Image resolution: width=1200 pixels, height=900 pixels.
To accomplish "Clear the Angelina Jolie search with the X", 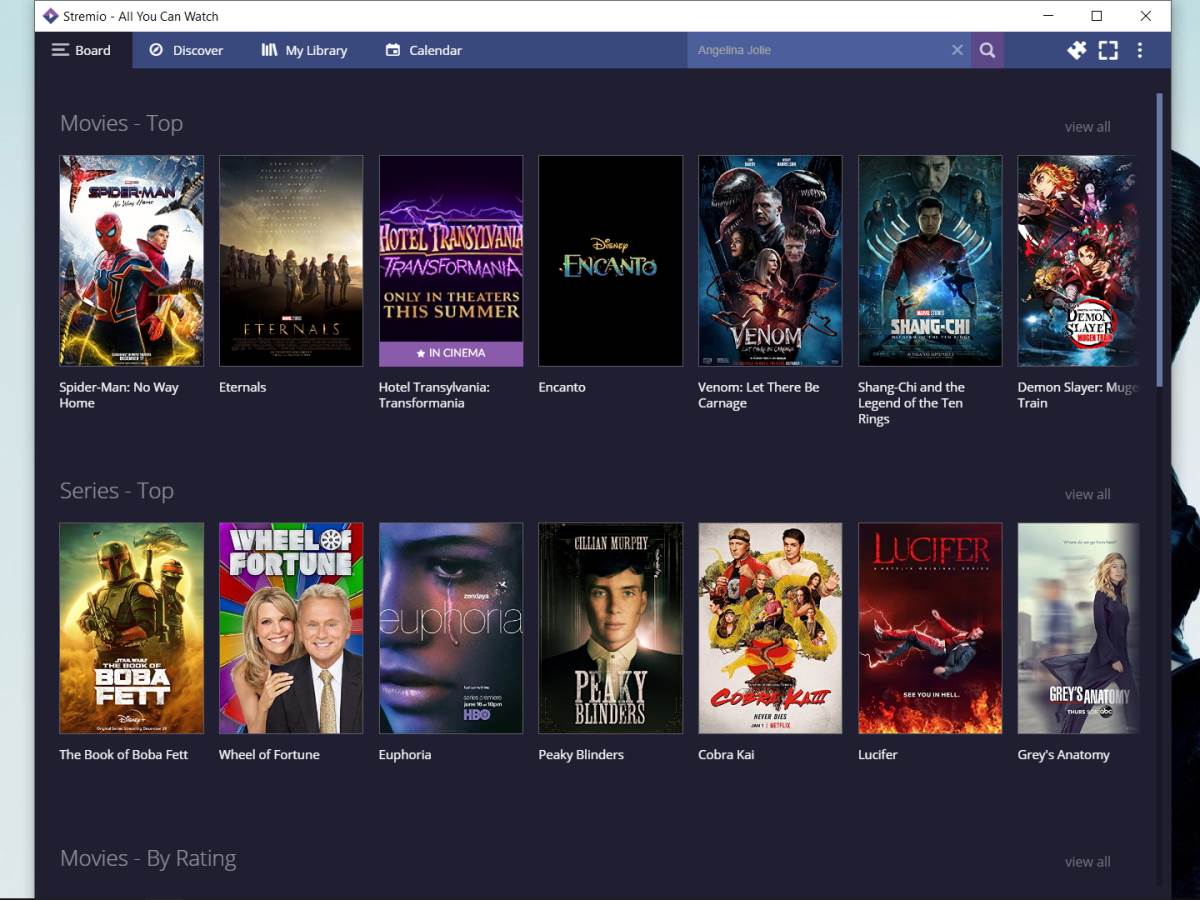I will [957, 49].
